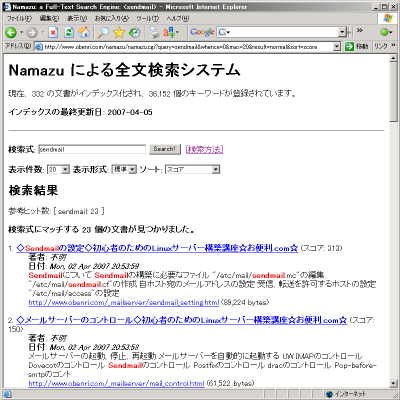Open the ファイル(F) menu

[x=19, y=18]
